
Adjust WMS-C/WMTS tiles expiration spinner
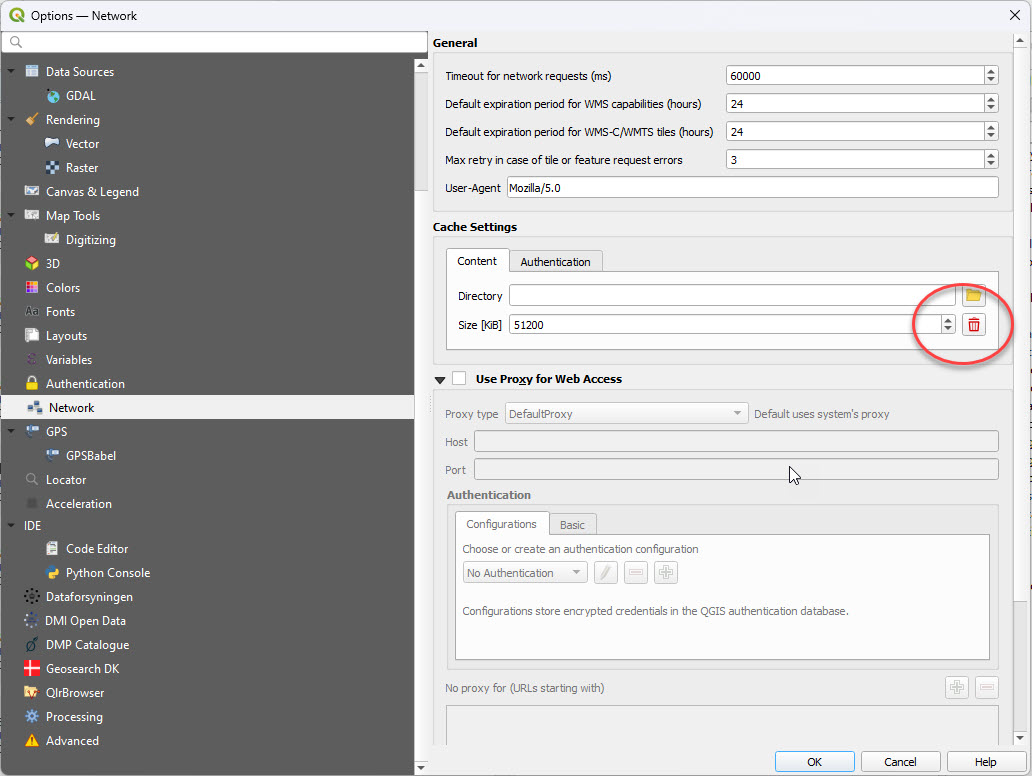pyautogui.click(x=991, y=132)
